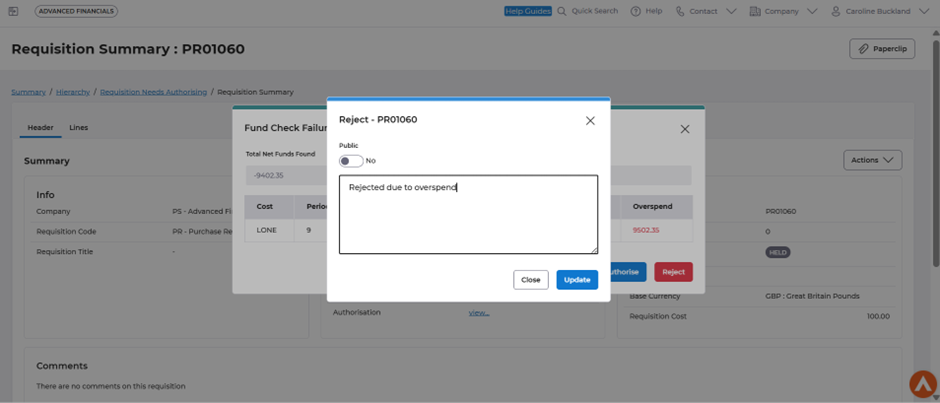Click the Requisition Cost 100.00 value
The width and height of the screenshot is (940, 403).
(878, 316)
